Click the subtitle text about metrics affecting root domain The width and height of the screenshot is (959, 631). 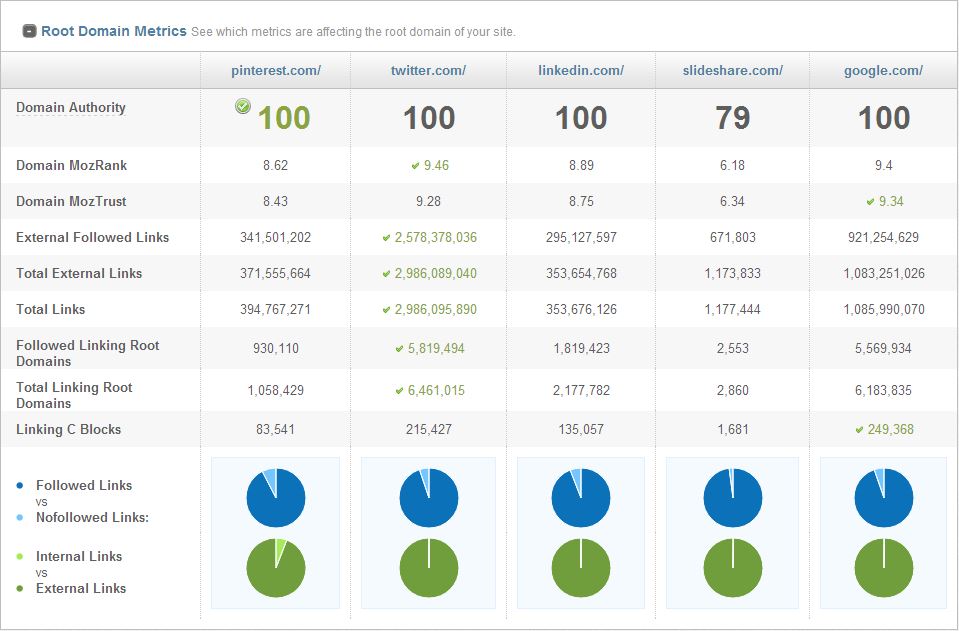[354, 32]
